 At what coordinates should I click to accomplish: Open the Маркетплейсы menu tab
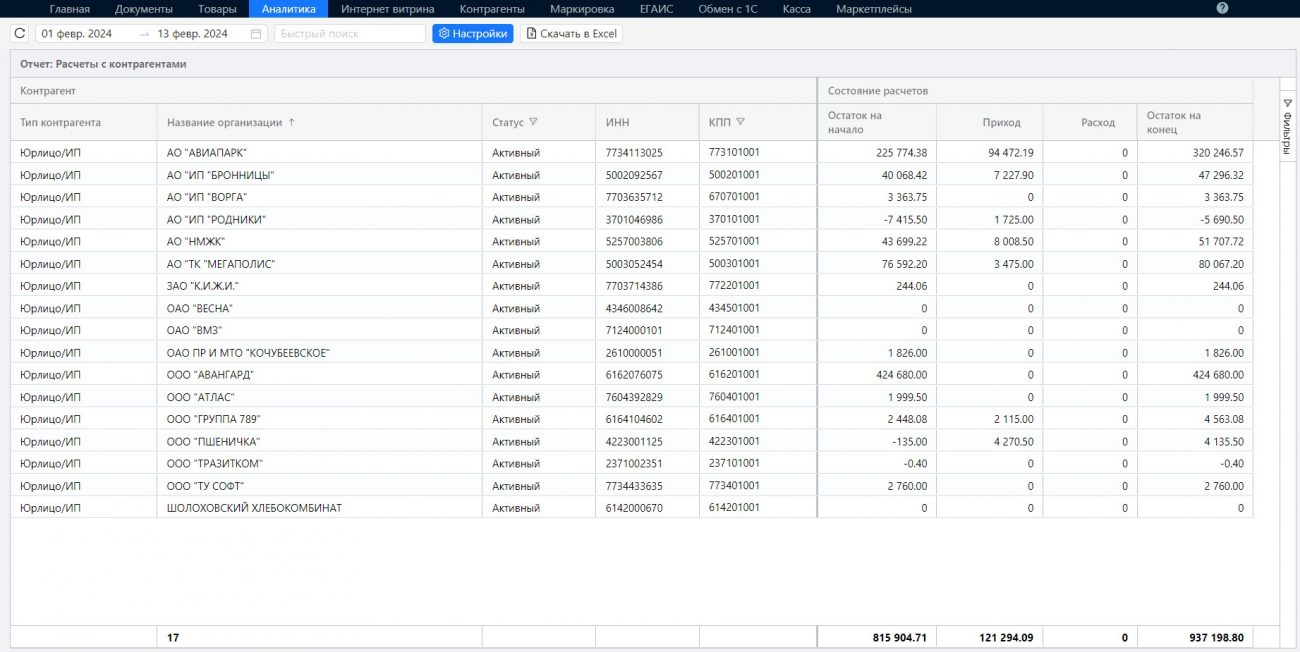873,9
